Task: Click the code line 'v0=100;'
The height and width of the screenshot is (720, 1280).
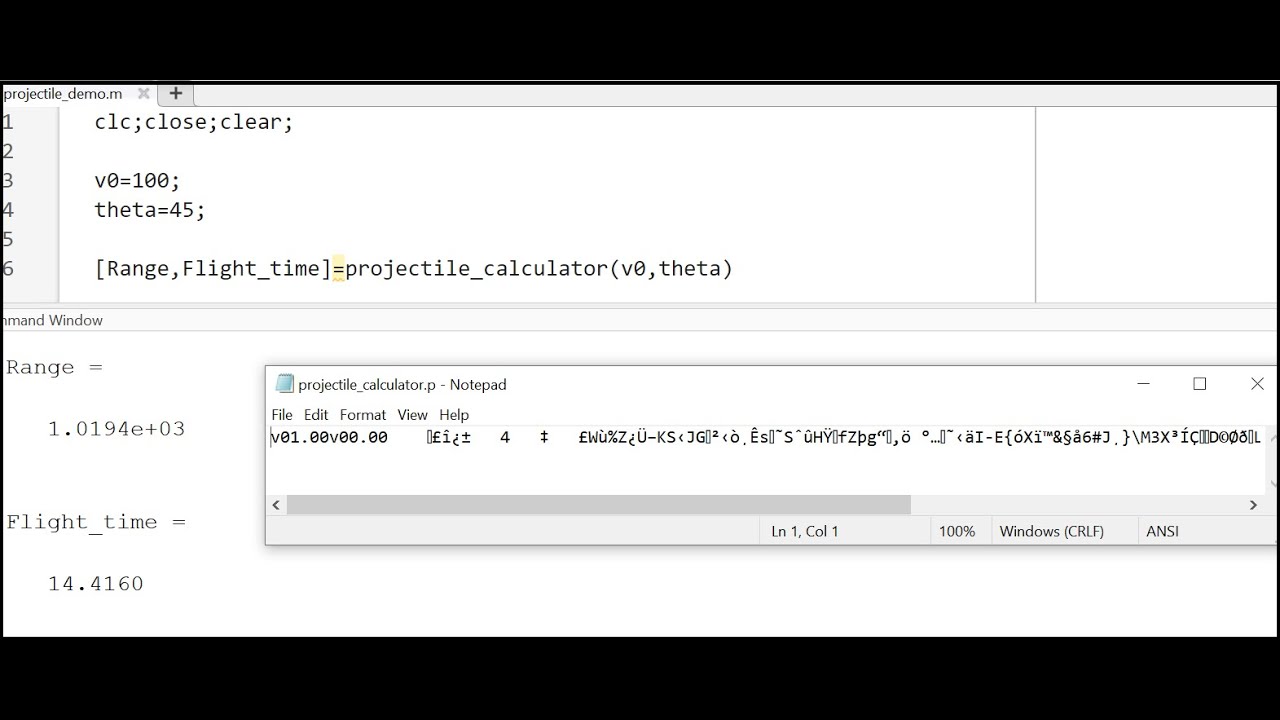Action: 138,181
